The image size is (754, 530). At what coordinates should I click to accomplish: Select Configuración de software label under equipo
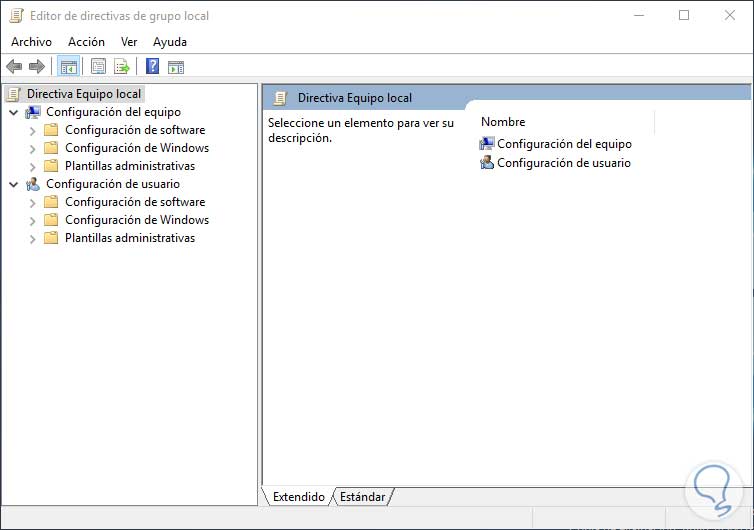tap(135, 130)
